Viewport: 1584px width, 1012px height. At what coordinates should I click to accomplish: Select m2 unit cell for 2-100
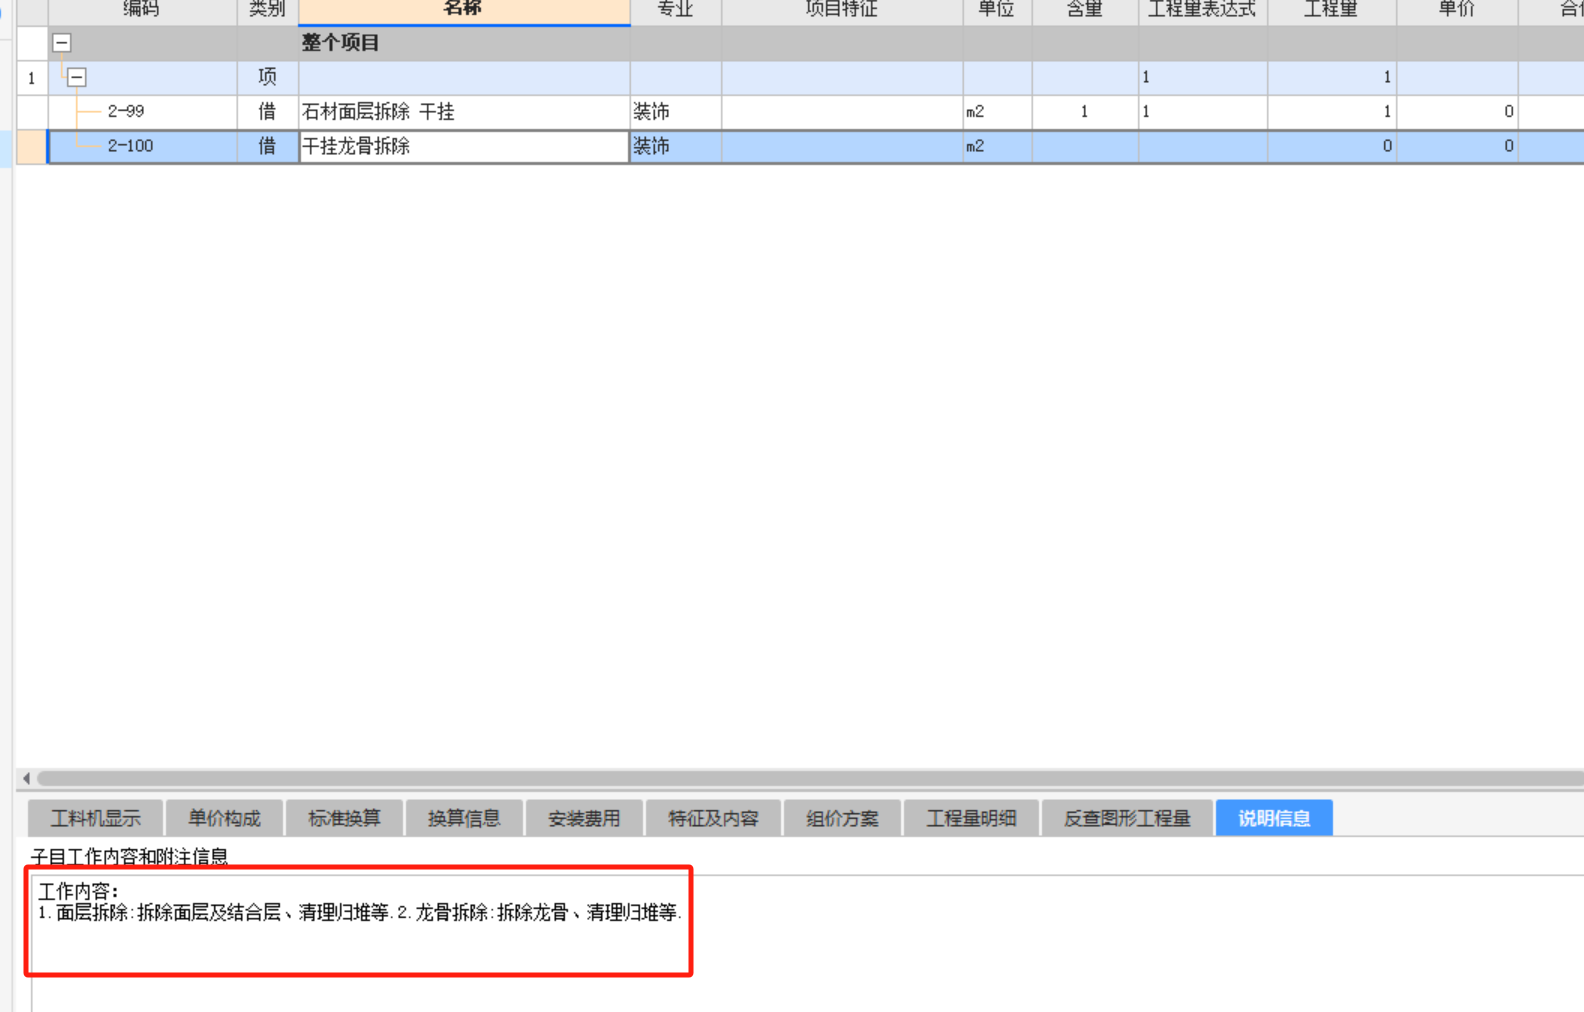(x=997, y=146)
